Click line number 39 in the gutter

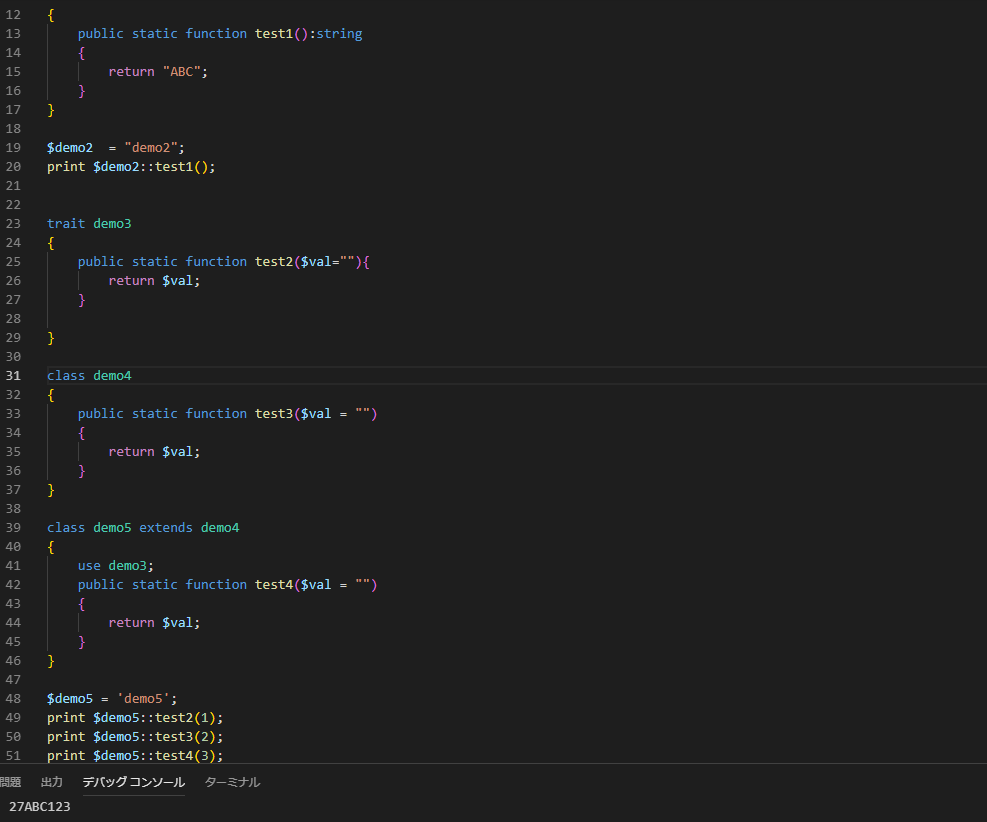tap(13, 527)
